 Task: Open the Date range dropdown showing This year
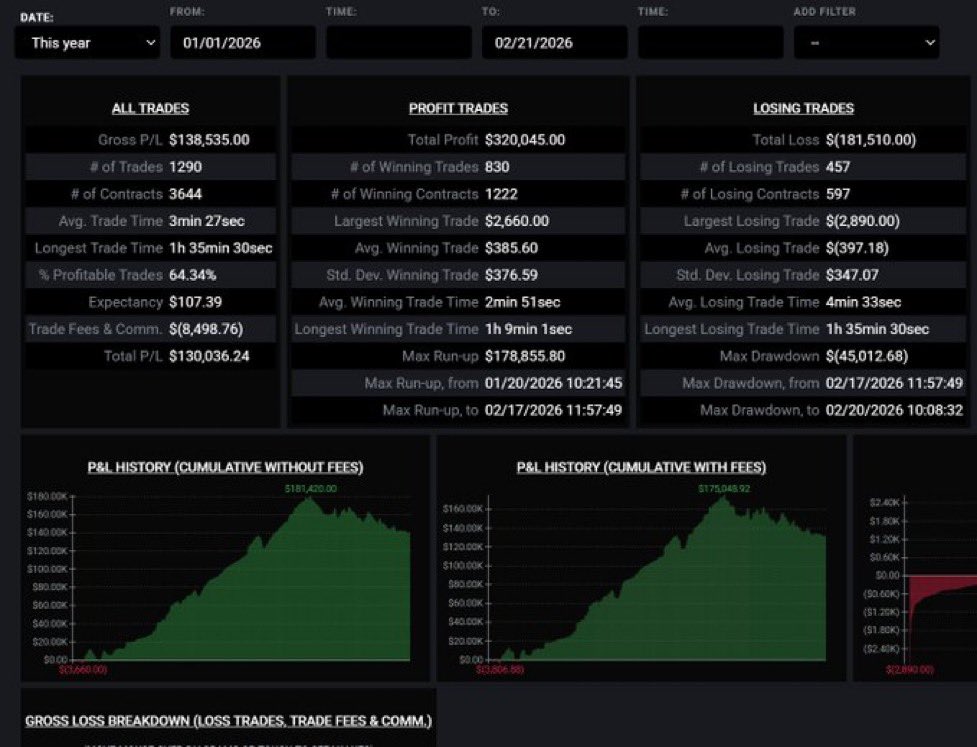87,43
